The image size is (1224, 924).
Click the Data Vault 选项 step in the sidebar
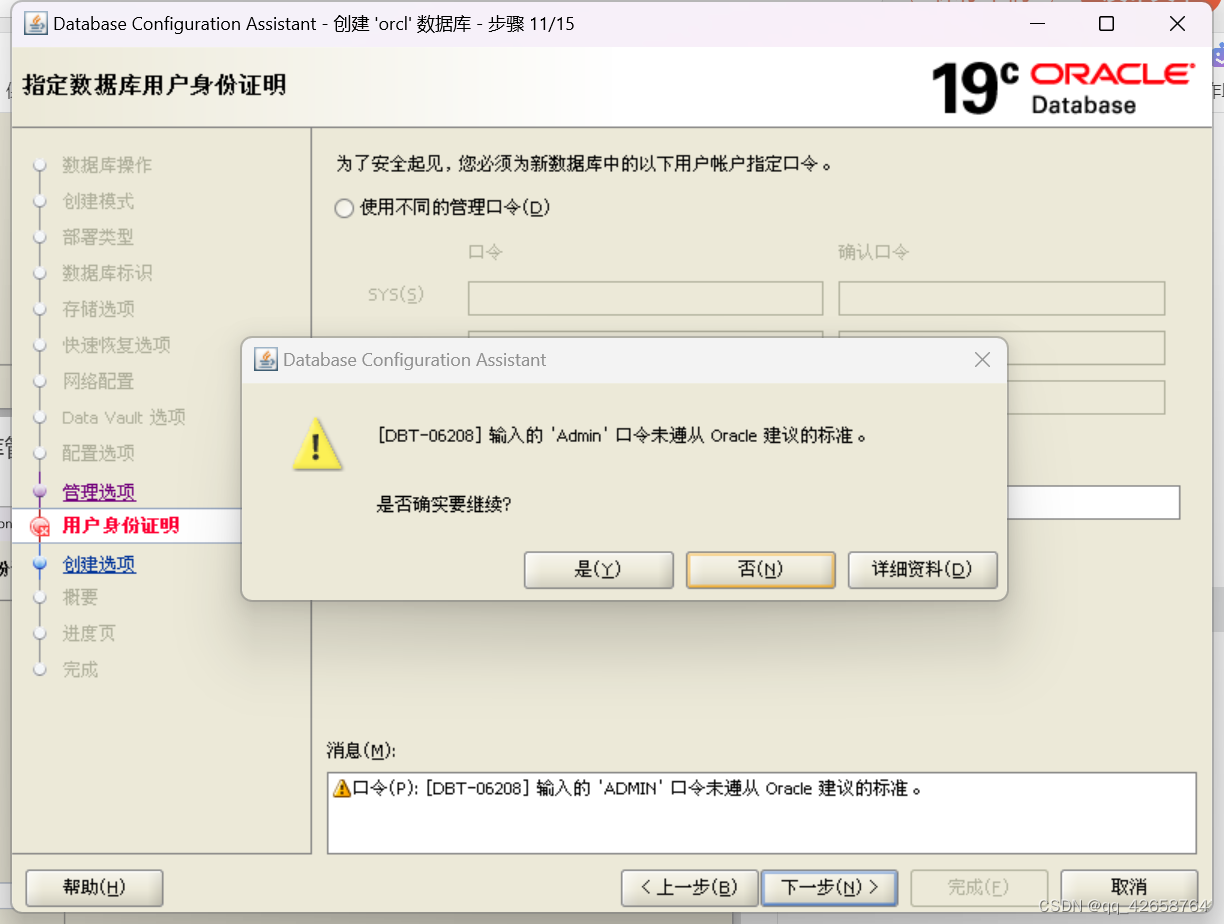[x=124, y=417]
